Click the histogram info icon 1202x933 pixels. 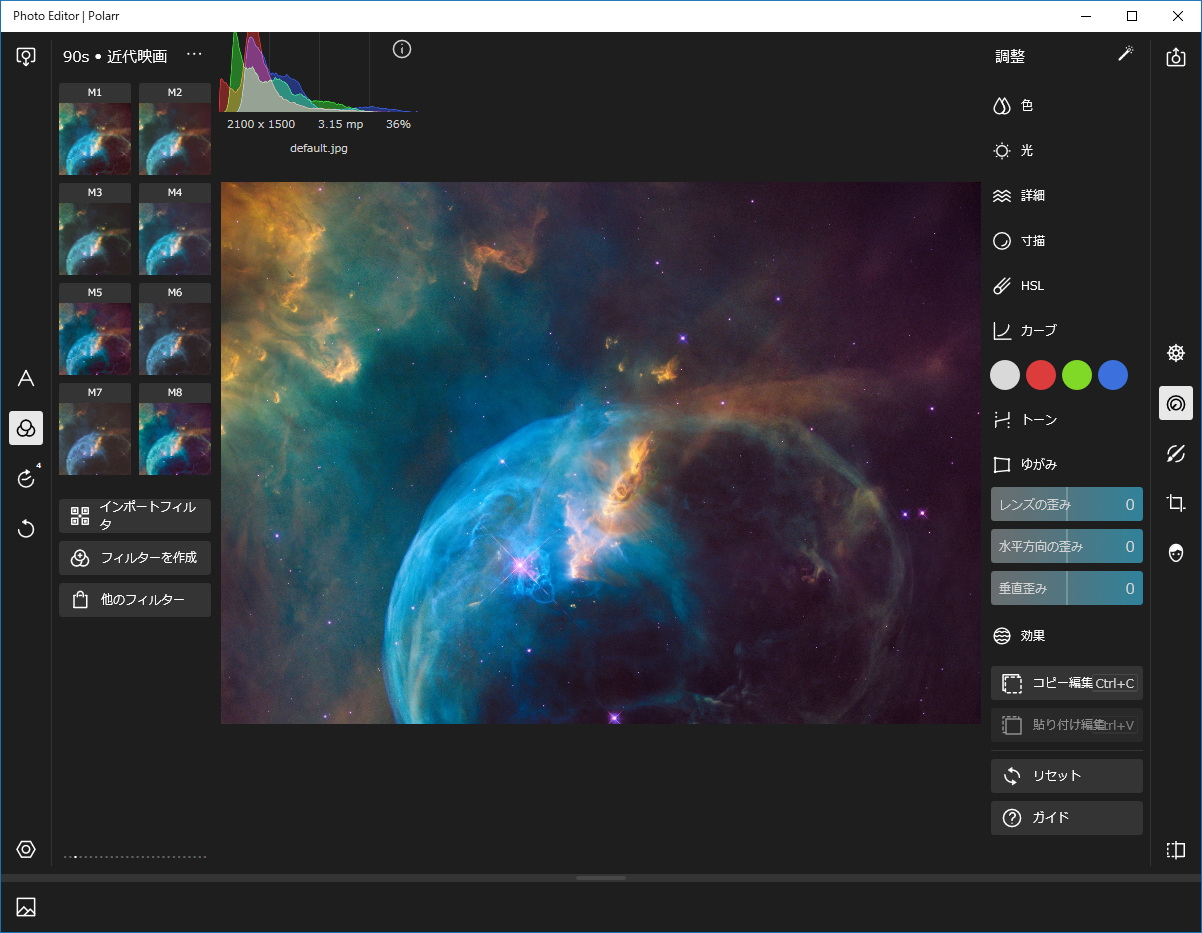(401, 48)
